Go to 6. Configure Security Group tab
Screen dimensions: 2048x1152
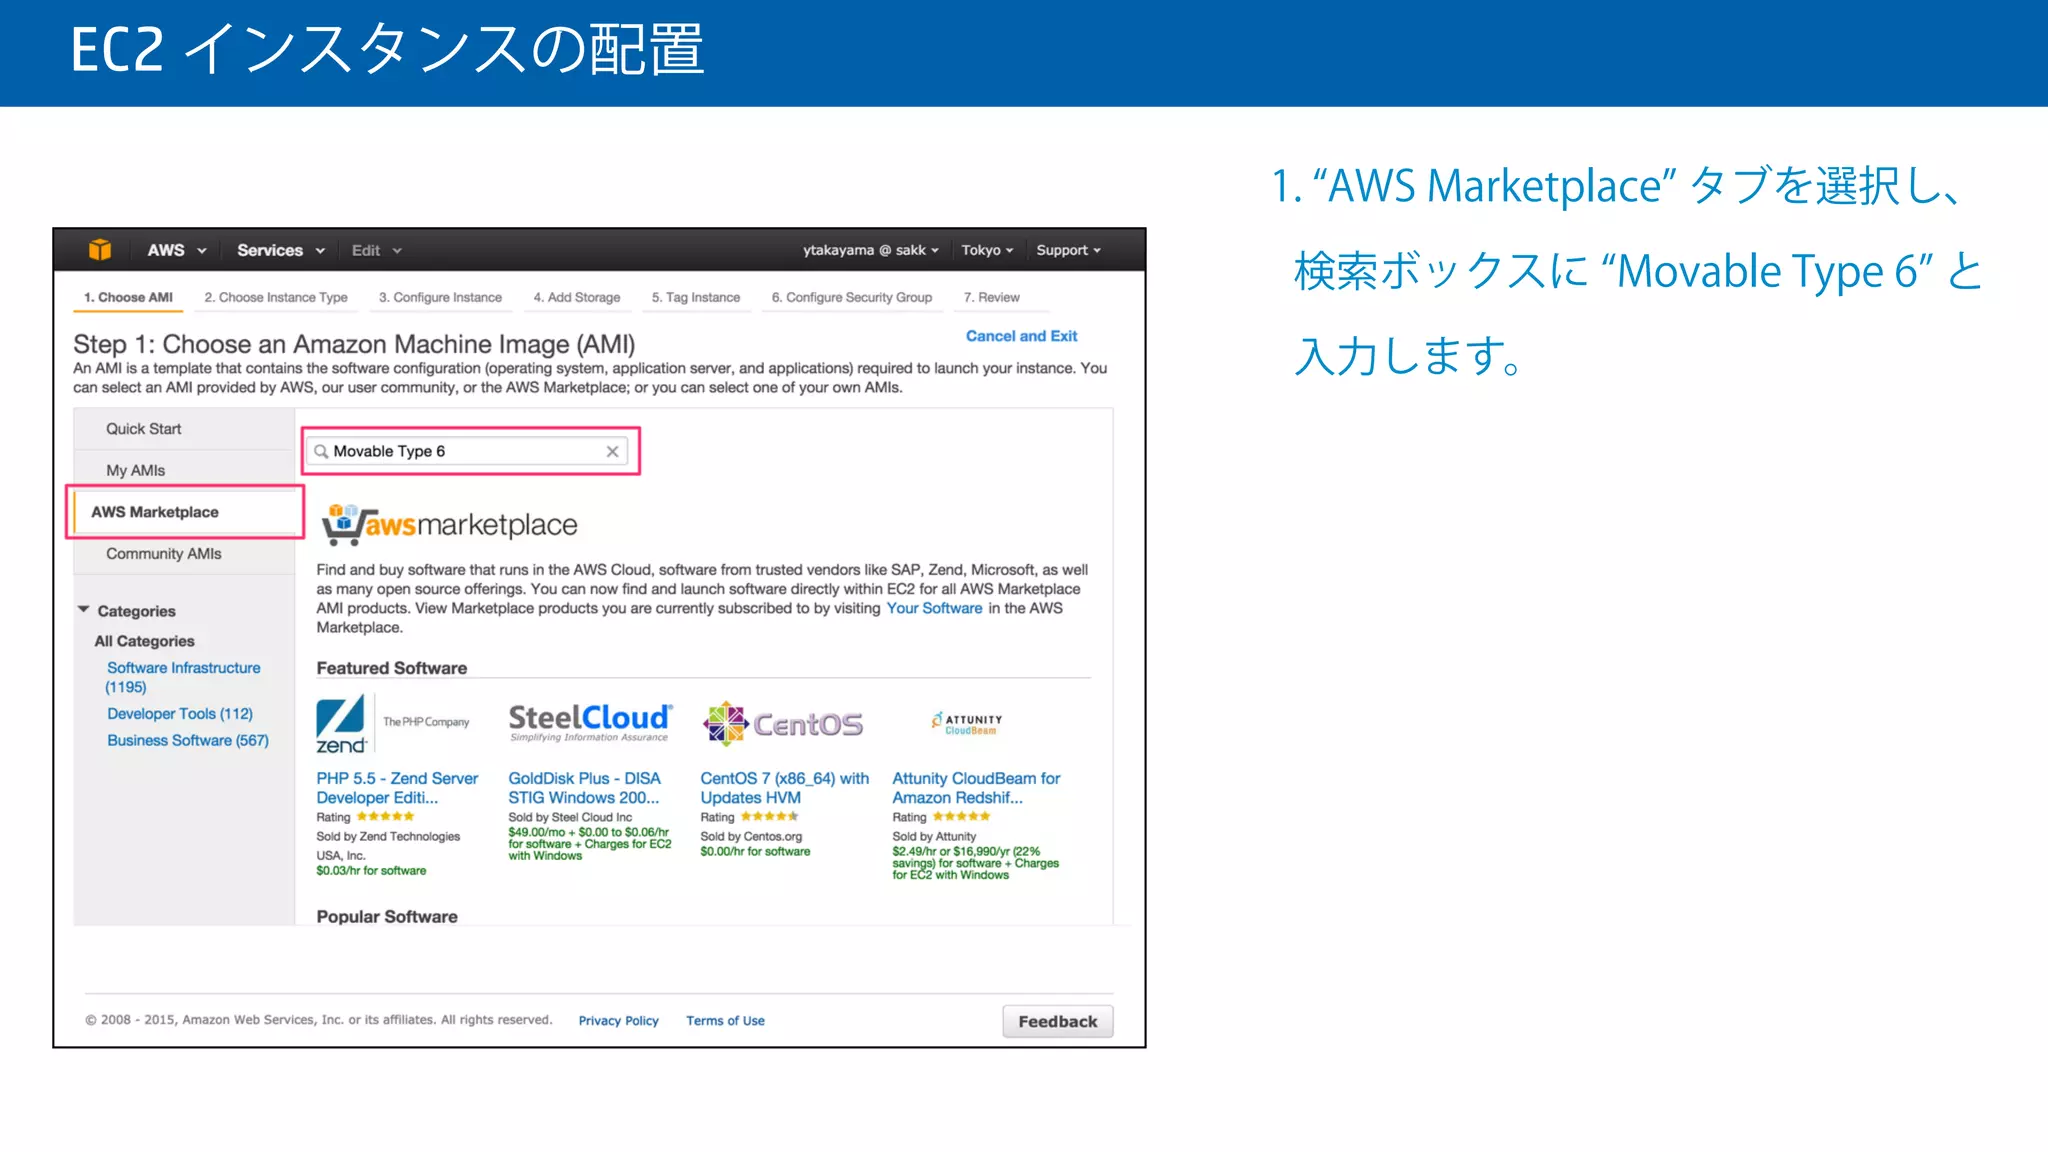[852, 297]
